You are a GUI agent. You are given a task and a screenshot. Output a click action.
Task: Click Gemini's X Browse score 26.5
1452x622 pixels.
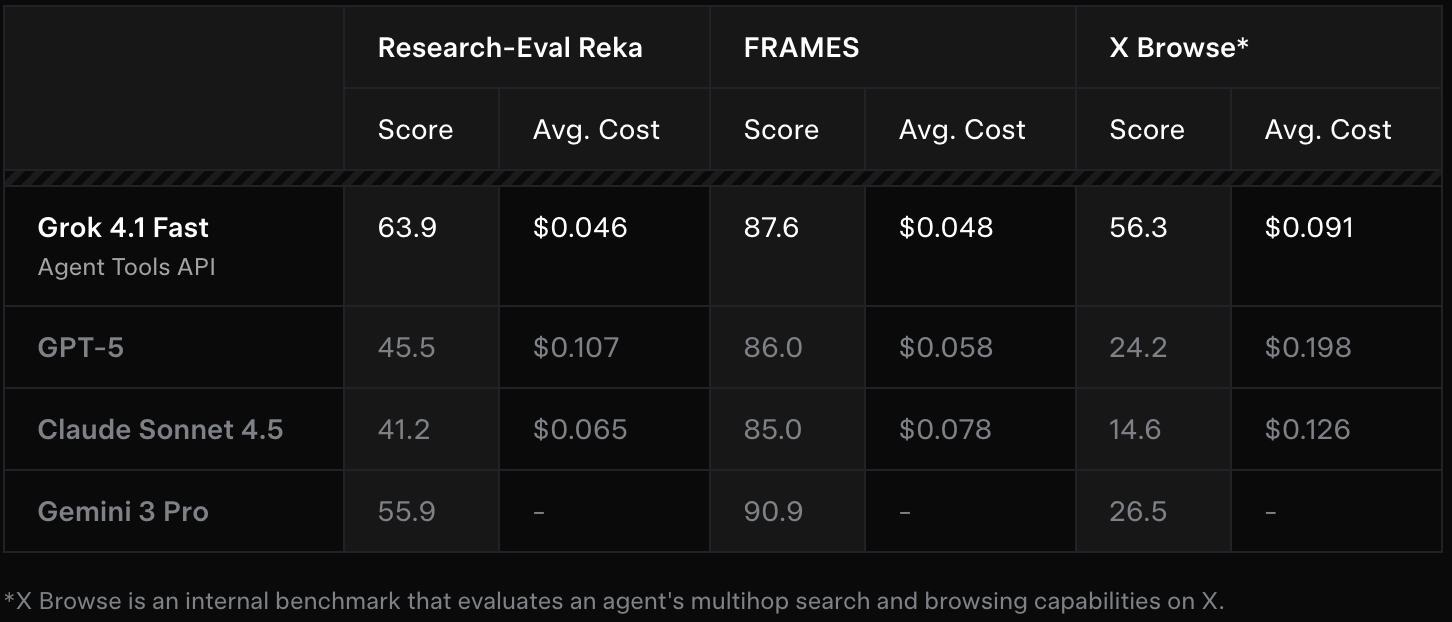[x=1138, y=512]
